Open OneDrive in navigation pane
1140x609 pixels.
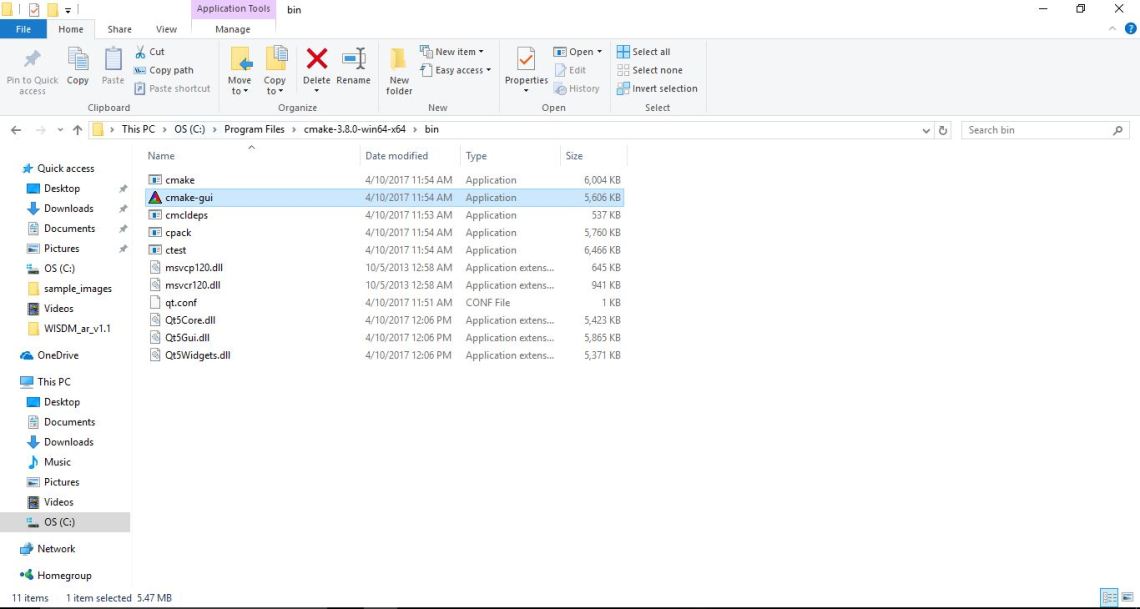point(57,355)
